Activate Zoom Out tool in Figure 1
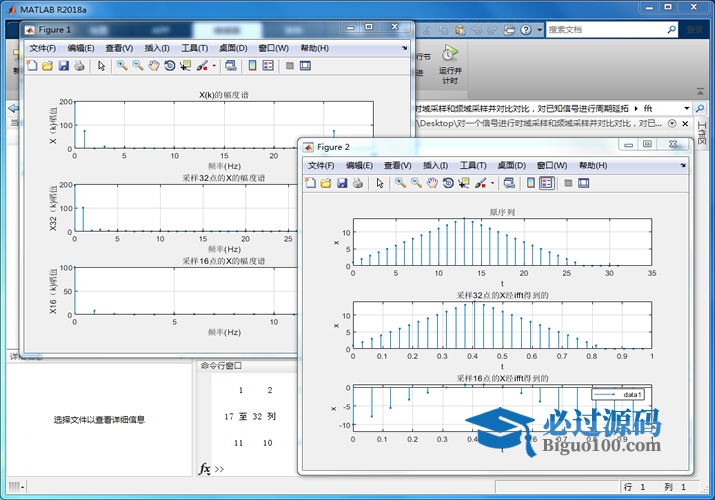Screen dimensions: 715x500 click(x=138, y=66)
